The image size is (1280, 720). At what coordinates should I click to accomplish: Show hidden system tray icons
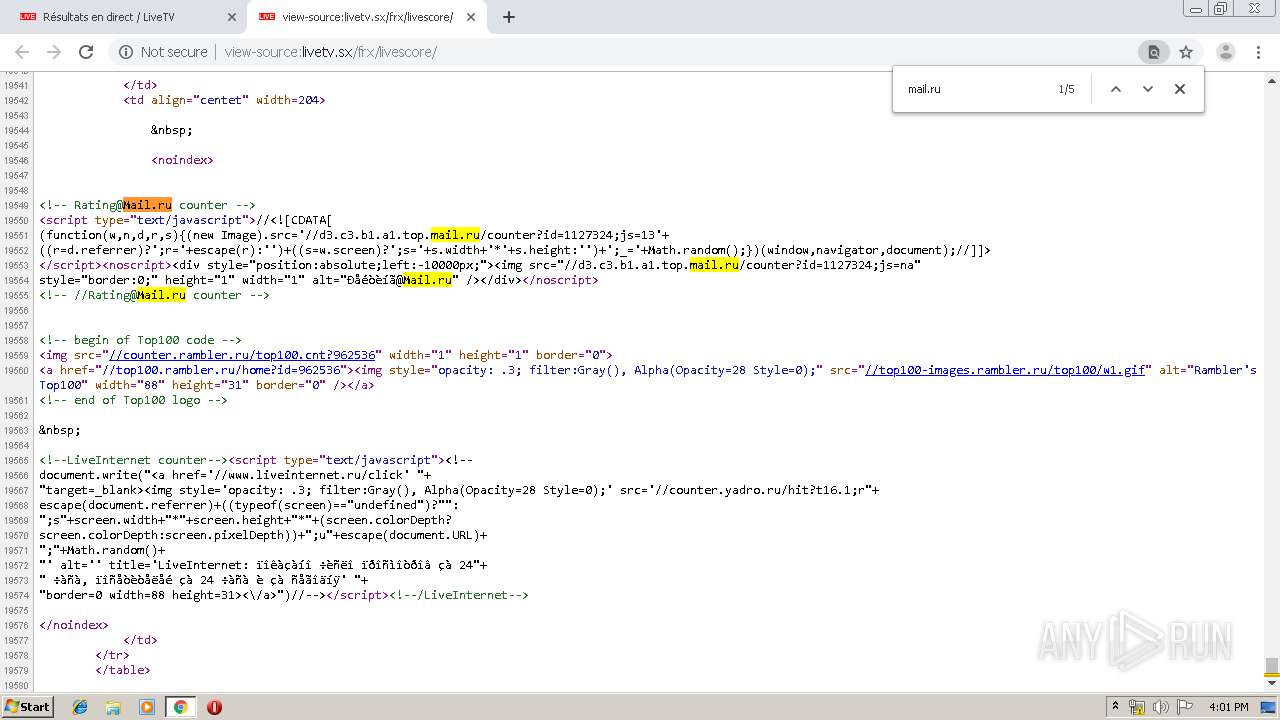[x=1116, y=707]
